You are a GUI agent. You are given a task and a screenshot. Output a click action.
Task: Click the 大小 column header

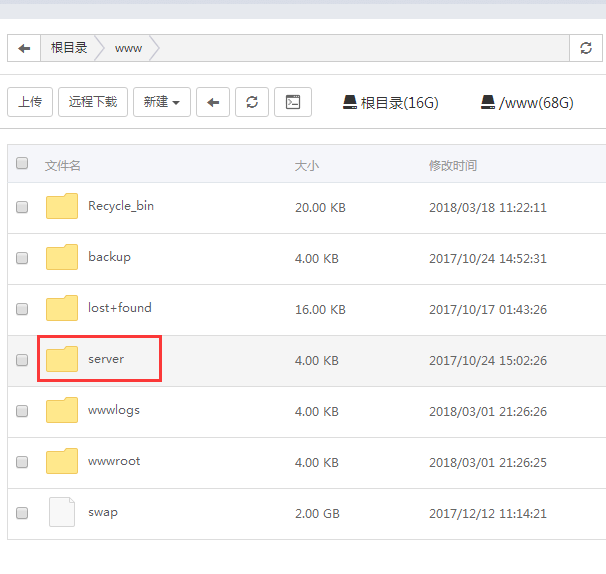click(x=307, y=166)
